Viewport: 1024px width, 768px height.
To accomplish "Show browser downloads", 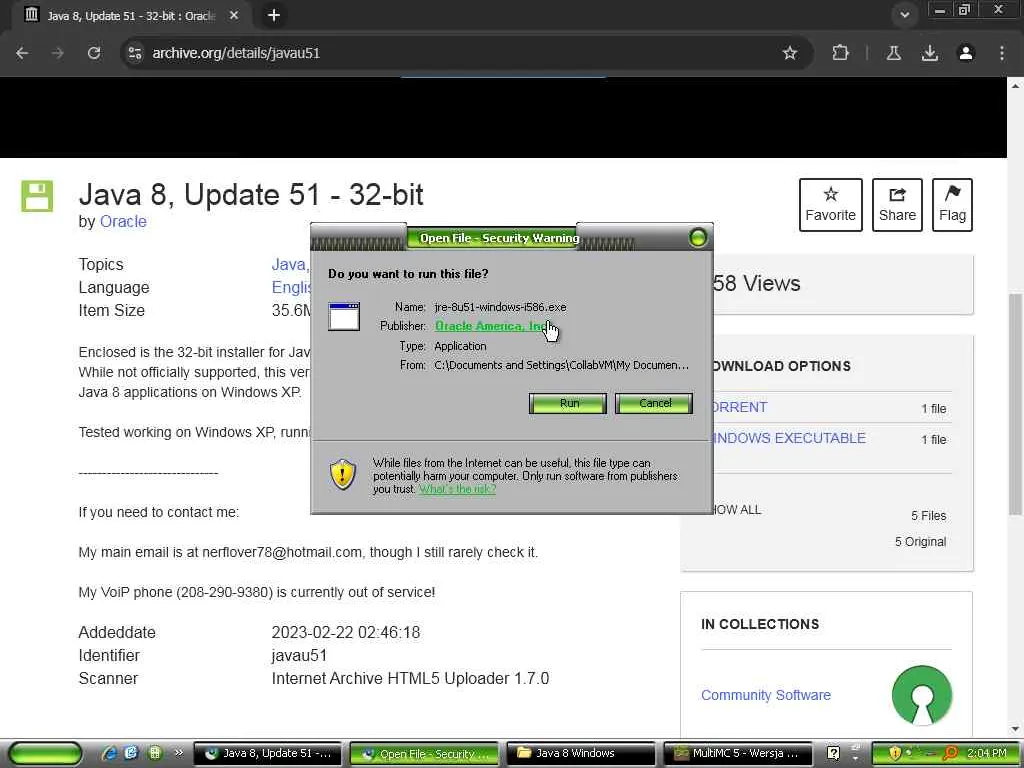I will (x=929, y=53).
